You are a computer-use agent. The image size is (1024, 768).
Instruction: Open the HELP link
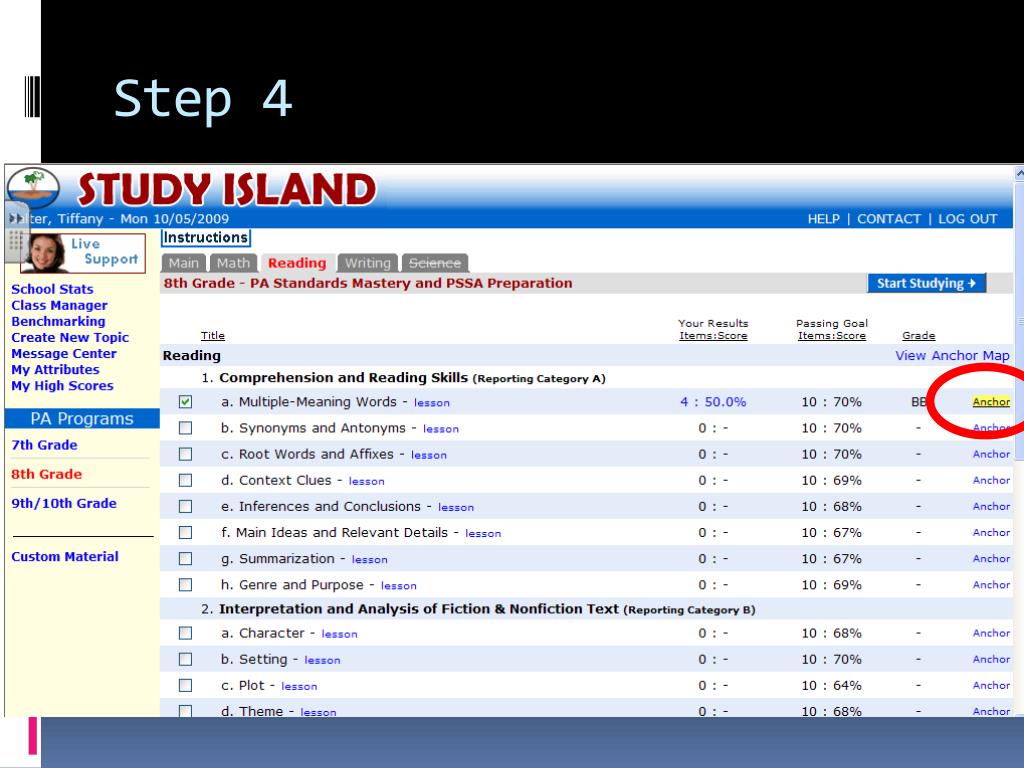[824, 219]
